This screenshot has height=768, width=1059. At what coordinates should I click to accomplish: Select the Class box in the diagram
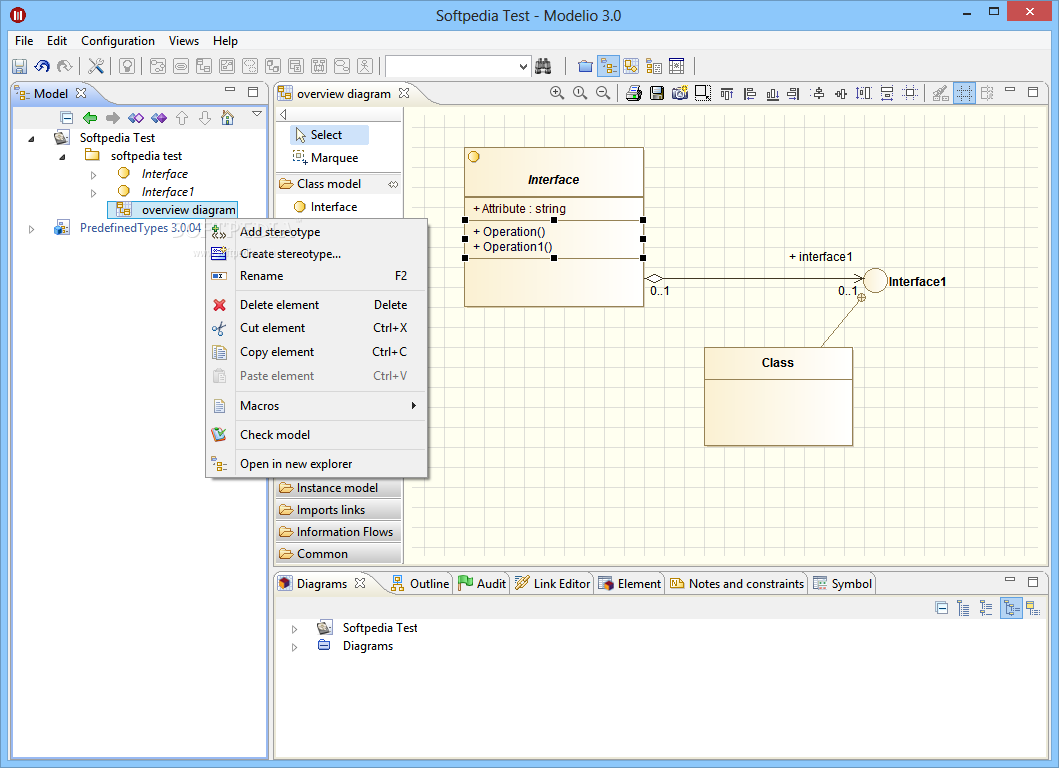click(x=778, y=396)
